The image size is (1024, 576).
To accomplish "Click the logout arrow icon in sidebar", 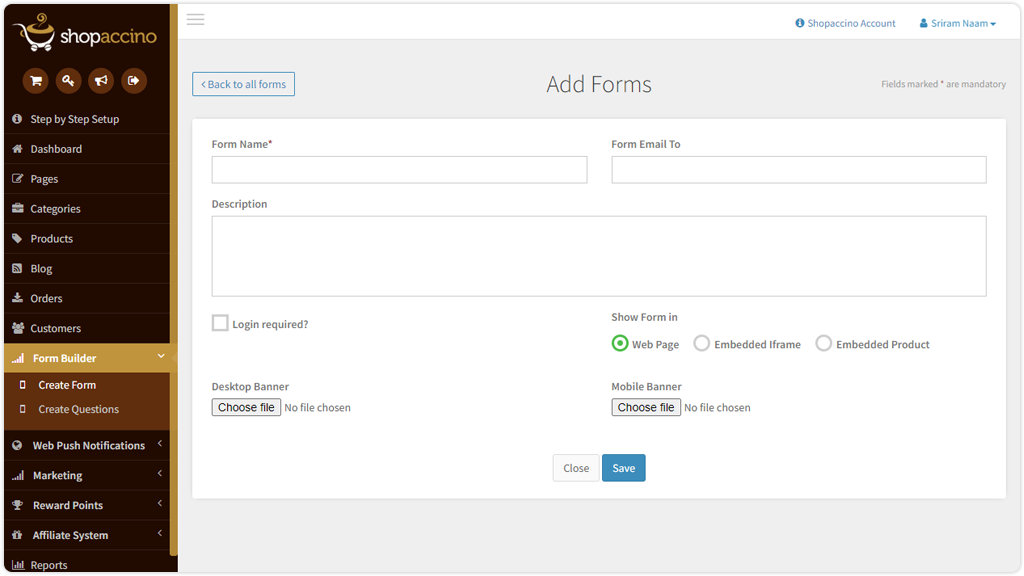I will (134, 80).
